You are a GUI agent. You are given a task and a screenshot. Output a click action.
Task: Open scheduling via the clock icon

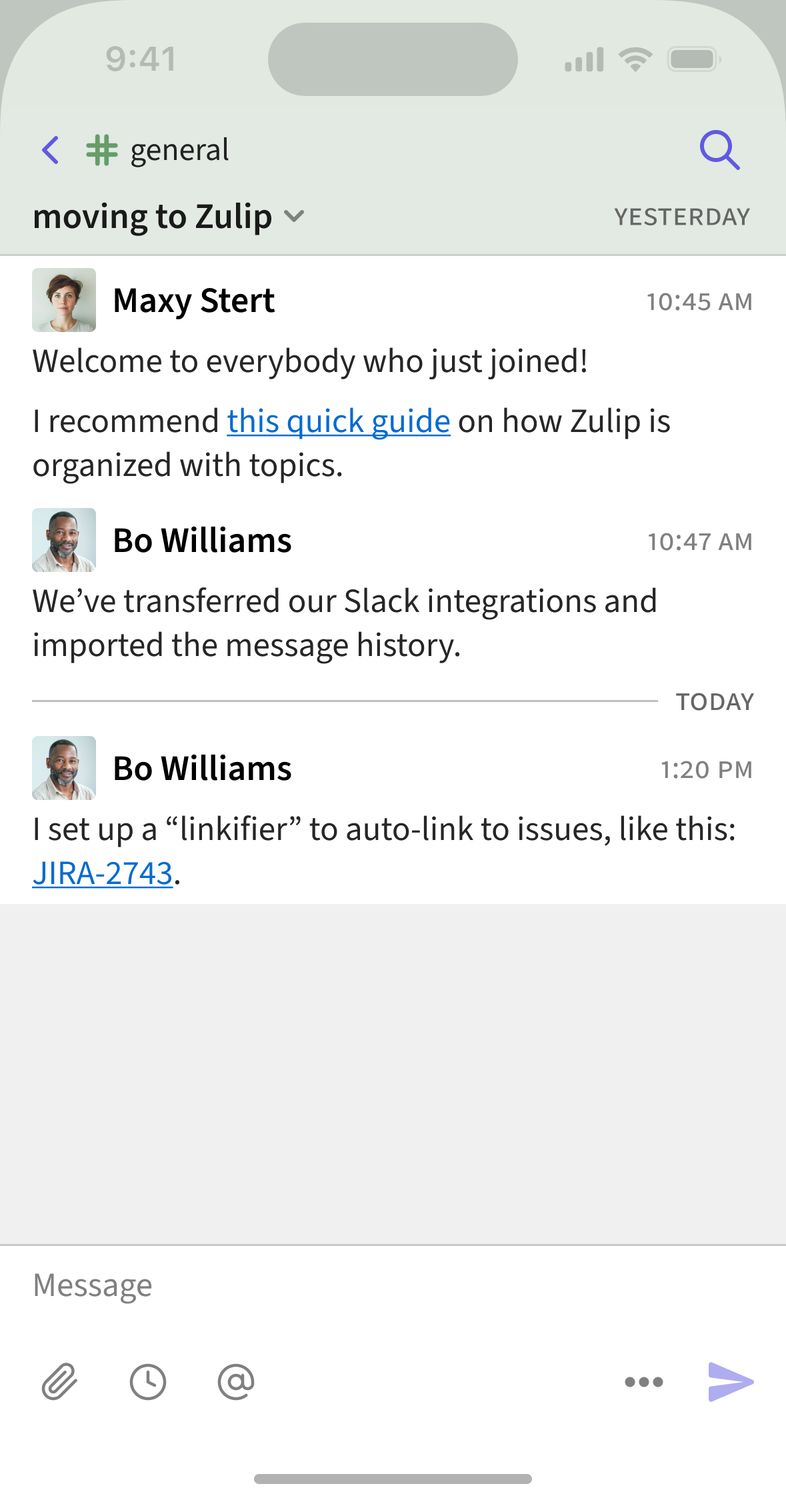tap(148, 1382)
